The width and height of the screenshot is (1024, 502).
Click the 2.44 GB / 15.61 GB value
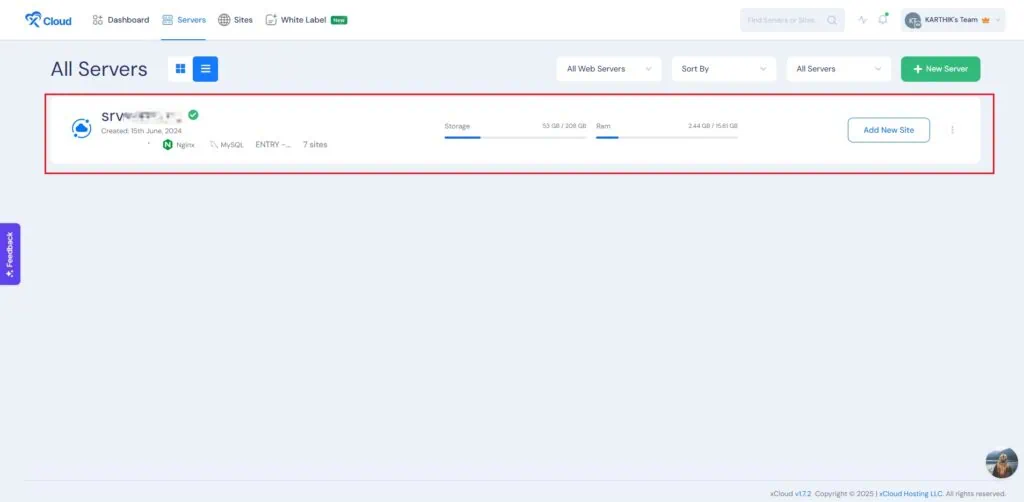(x=712, y=125)
